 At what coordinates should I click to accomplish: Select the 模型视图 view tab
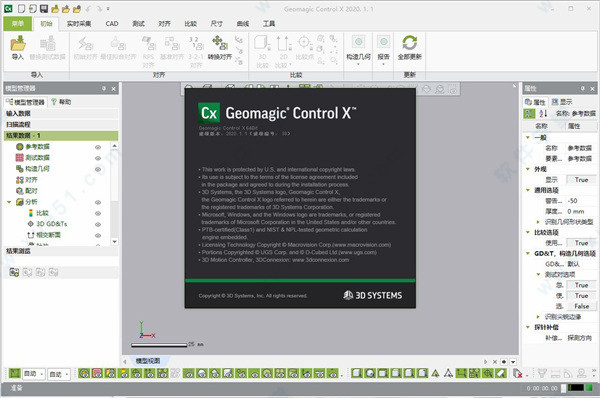(148, 361)
